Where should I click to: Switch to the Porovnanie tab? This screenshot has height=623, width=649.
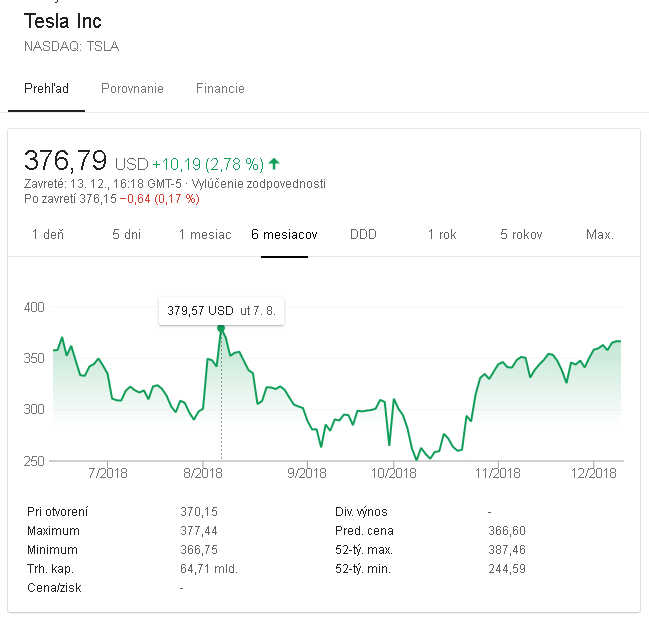pyautogui.click(x=132, y=88)
